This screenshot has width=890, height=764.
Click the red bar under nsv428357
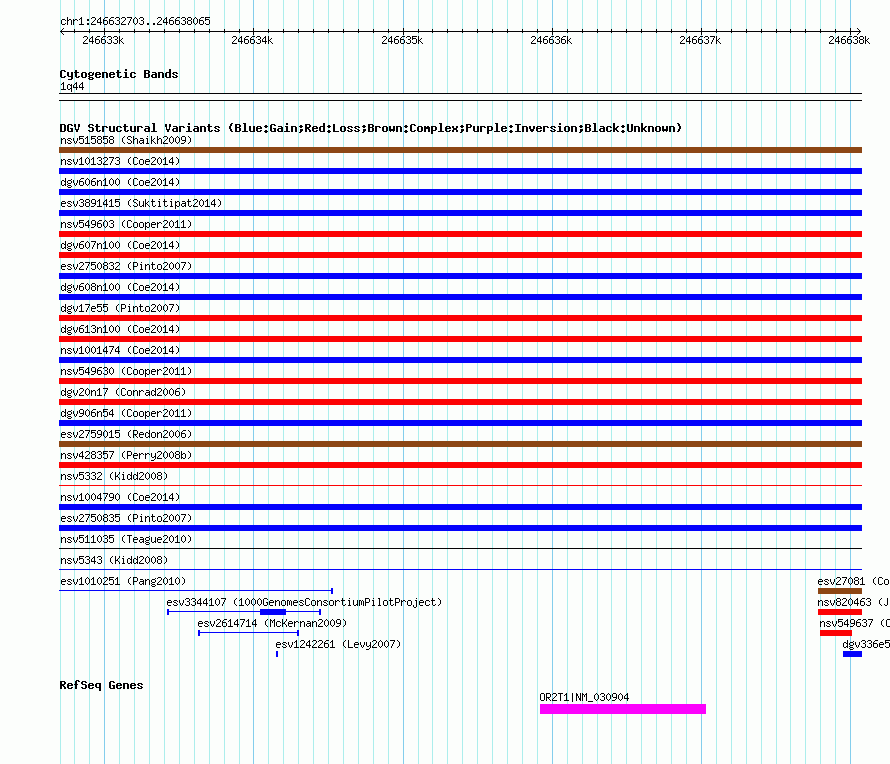[x=460, y=465]
